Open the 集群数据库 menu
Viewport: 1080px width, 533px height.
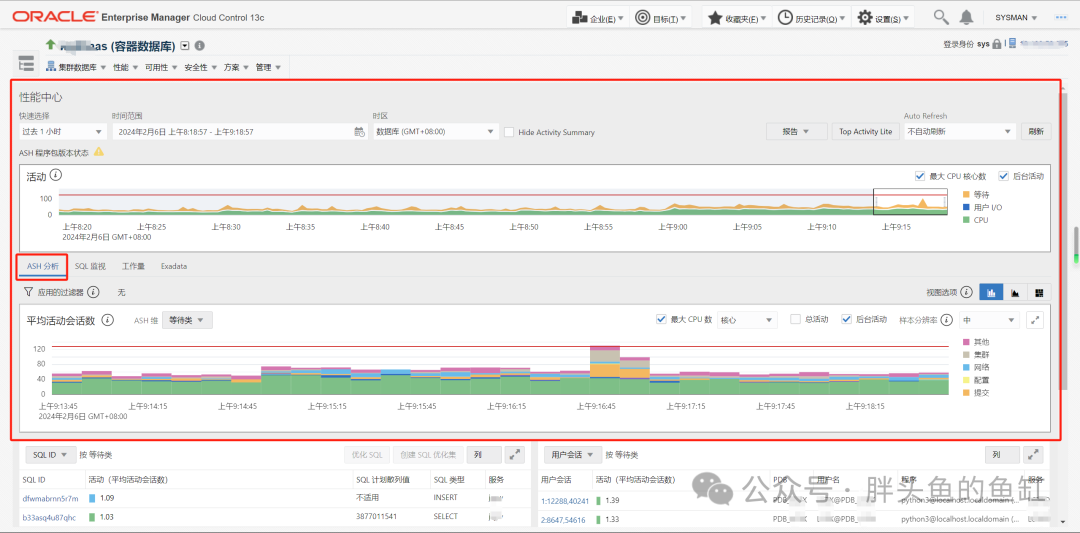click(x=76, y=67)
